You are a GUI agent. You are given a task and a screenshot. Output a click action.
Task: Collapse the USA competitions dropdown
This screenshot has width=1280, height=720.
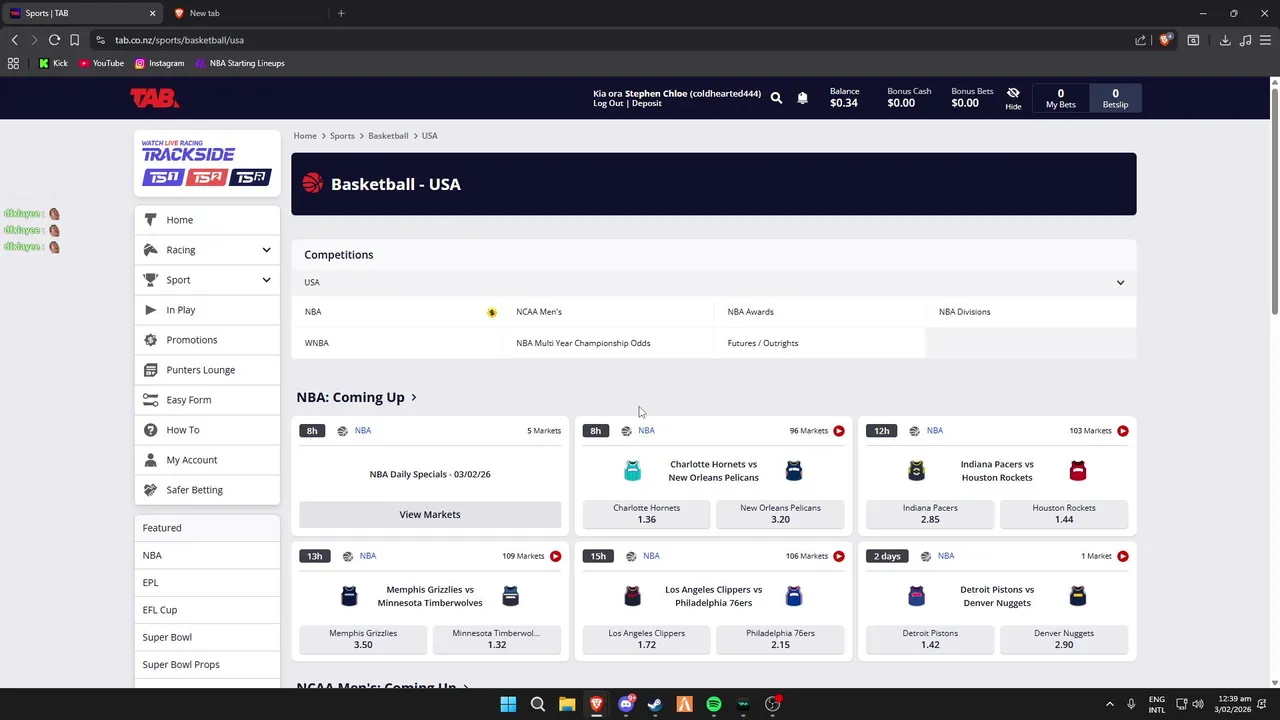pos(1120,283)
